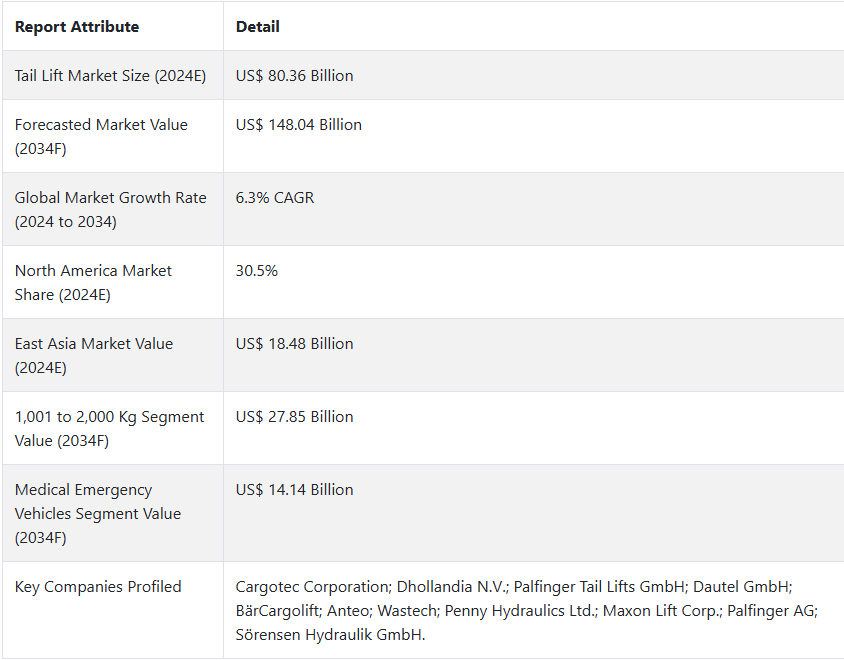Click the 6.3% CAGR value
Viewport: 844px width, 660px height.
(275, 198)
